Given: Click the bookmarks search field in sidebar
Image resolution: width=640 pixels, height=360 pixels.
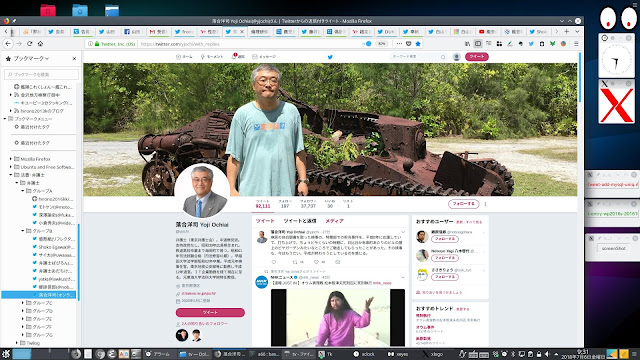Looking at the screenshot, I should [x=42, y=74].
